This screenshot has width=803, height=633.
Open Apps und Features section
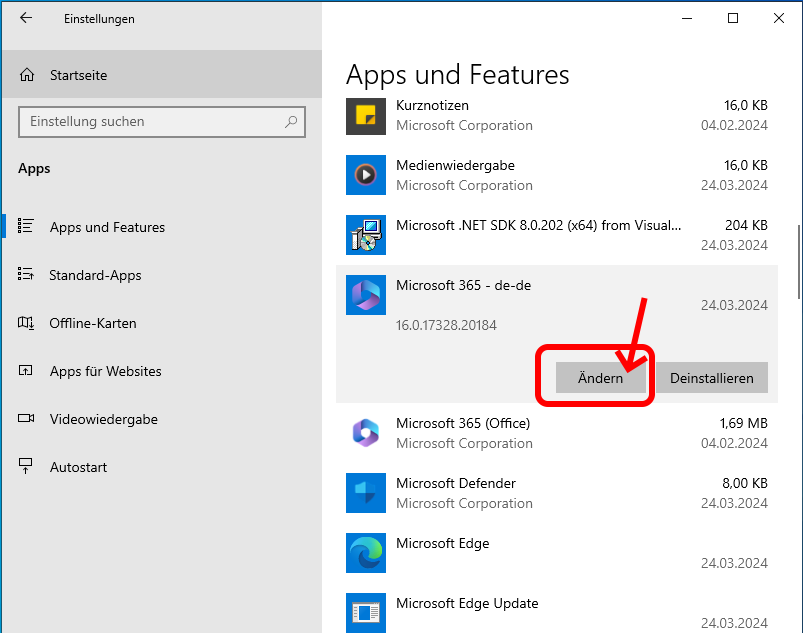(x=162, y=226)
